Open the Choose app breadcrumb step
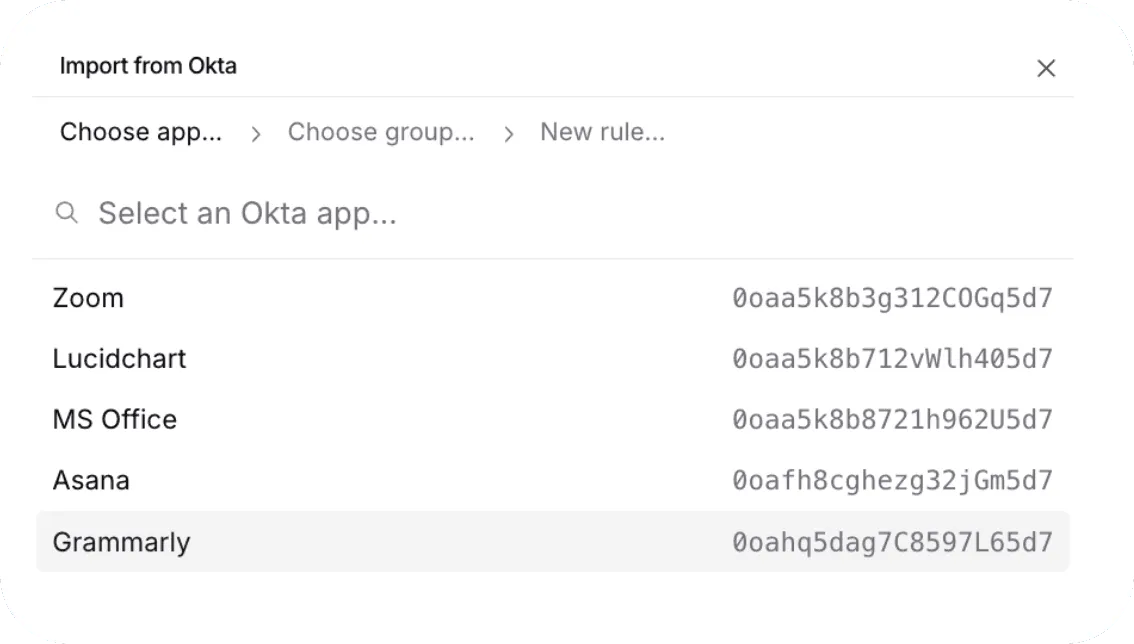Viewport: 1134px width, 644px height. point(140,131)
